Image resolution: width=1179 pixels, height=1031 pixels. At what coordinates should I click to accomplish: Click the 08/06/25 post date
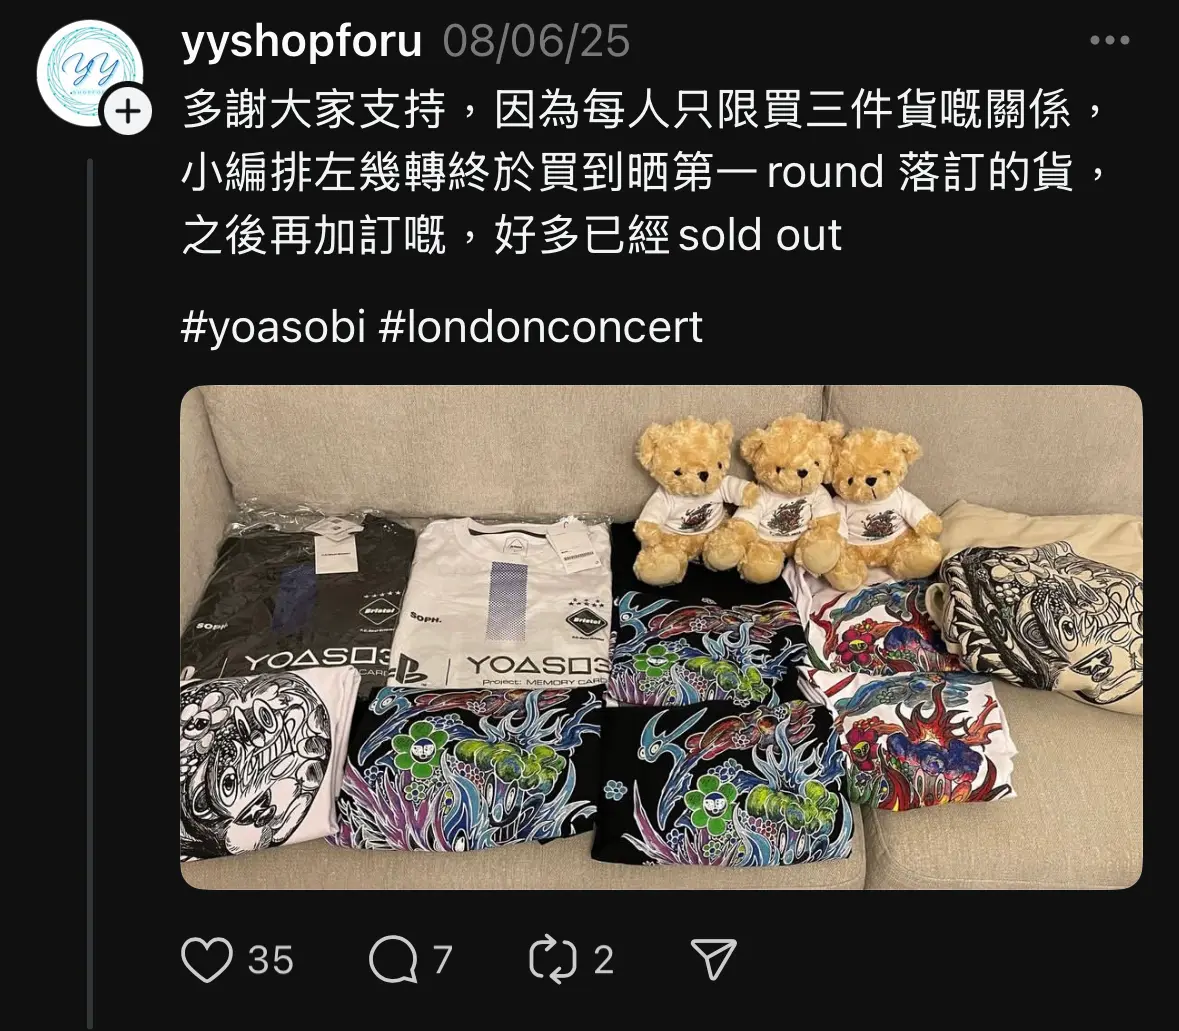[536, 41]
